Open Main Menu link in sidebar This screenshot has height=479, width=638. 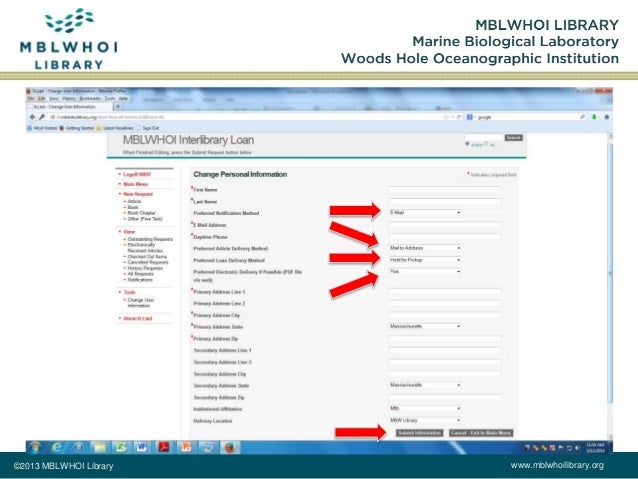[135, 184]
